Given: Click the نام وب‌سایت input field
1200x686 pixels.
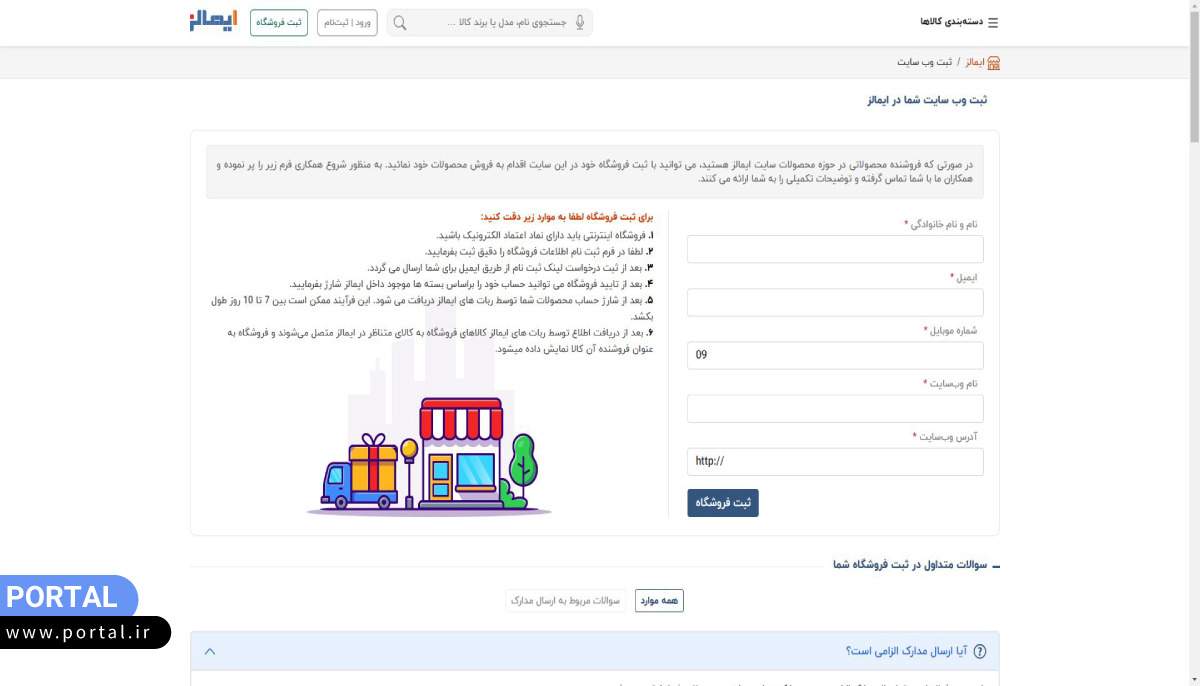Looking at the screenshot, I should [835, 408].
